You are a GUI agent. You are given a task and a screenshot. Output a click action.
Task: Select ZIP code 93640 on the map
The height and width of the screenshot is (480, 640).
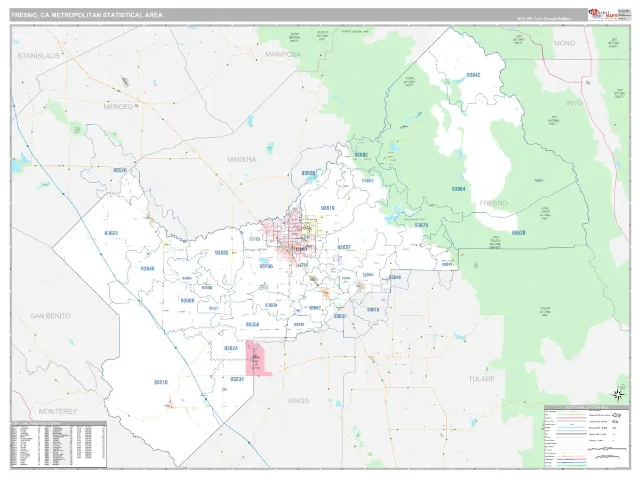[x=147, y=269]
